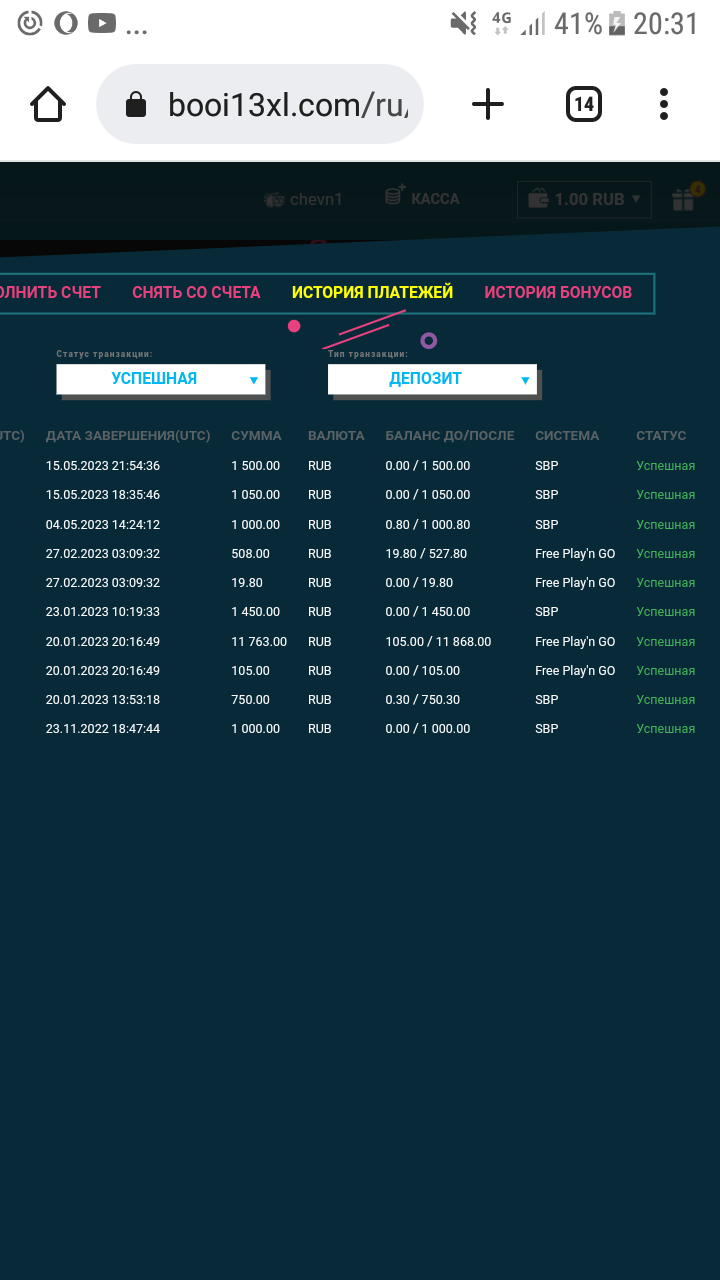This screenshot has height=1280, width=720.
Task: Tap the lock icon in address bar
Action: 135,105
